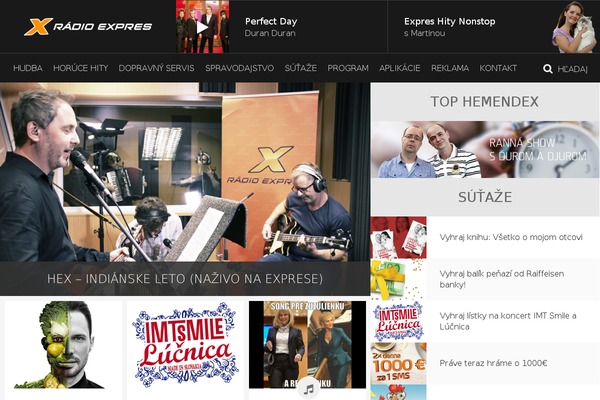The width and height of the screenshot is (600, 400).
Task: Open IMT Smile a Lúčnica tickets contest
Action: coord(508,321)
